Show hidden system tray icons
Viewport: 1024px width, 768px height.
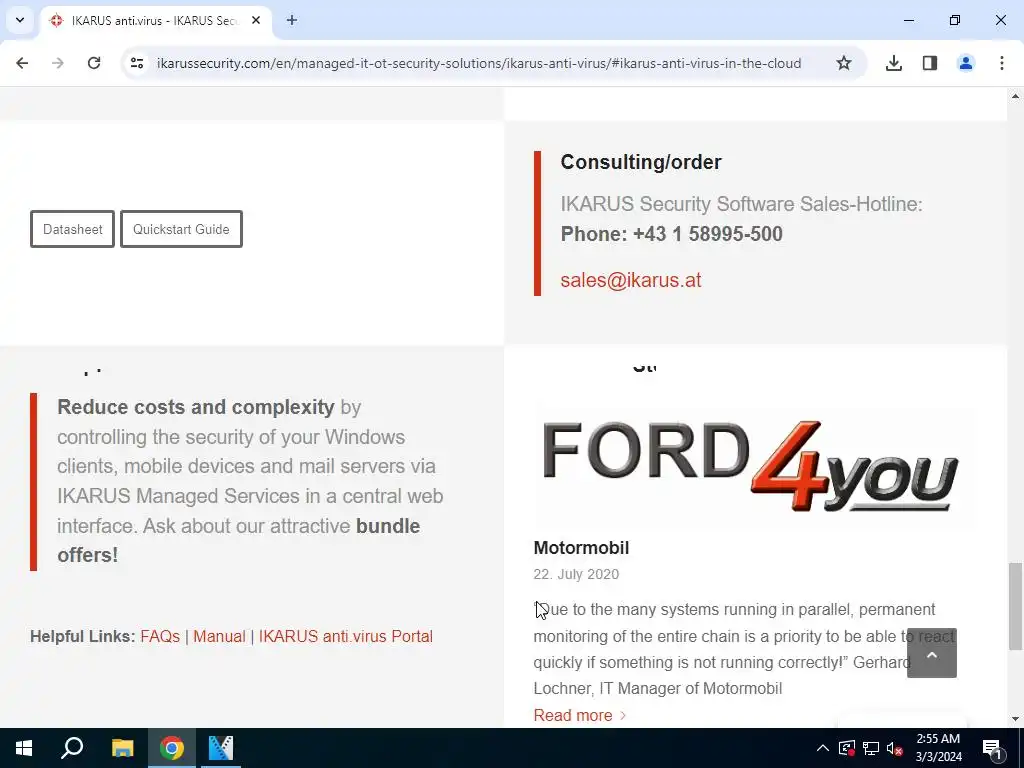[x=823, y=748]
